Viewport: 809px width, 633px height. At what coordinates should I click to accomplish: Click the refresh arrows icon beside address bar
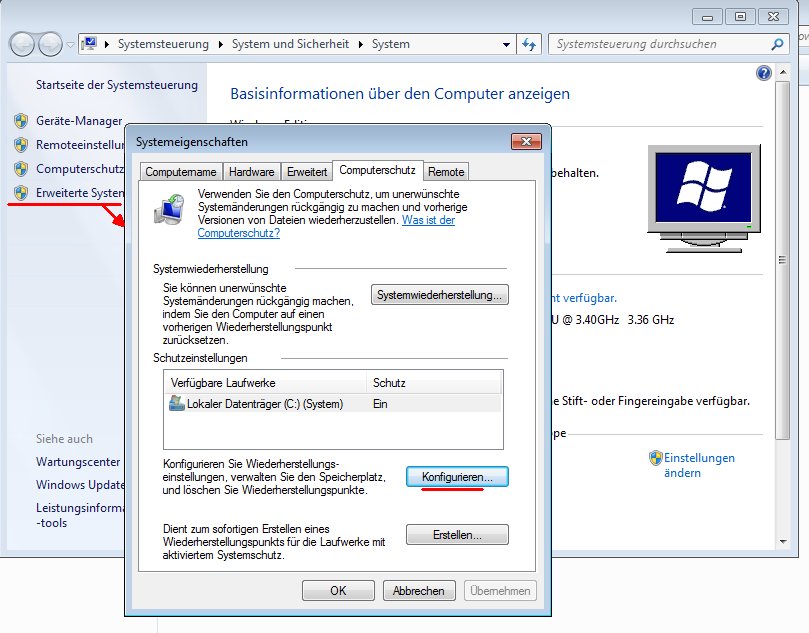(x=529, y=44)
